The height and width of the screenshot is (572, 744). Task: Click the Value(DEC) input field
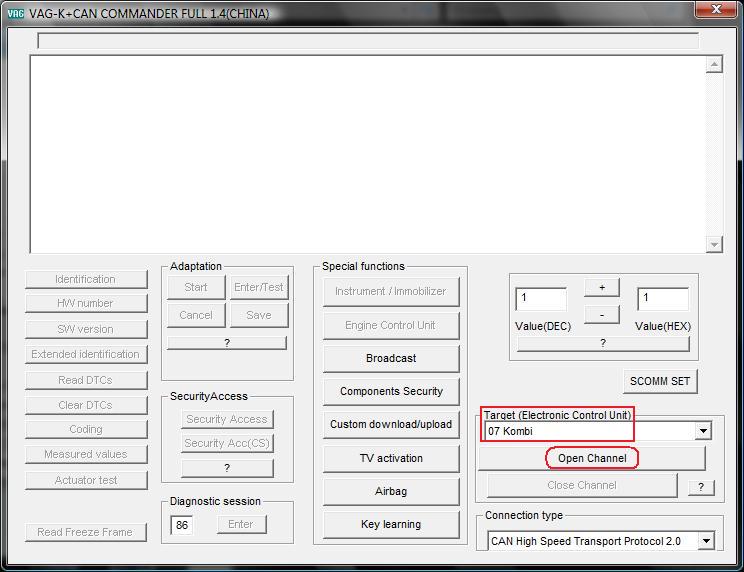point(541,299)
